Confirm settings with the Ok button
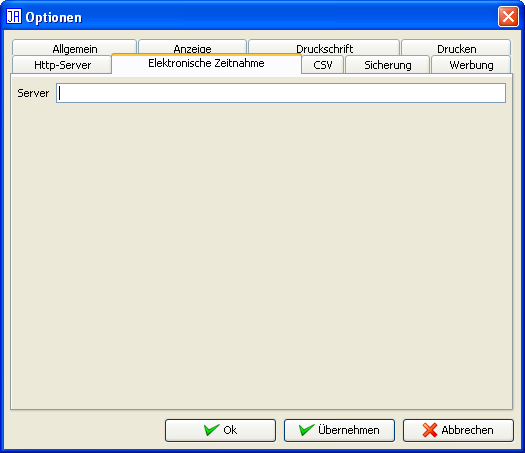Viewport: 525px width, 453px height. [x=220, y=430]
